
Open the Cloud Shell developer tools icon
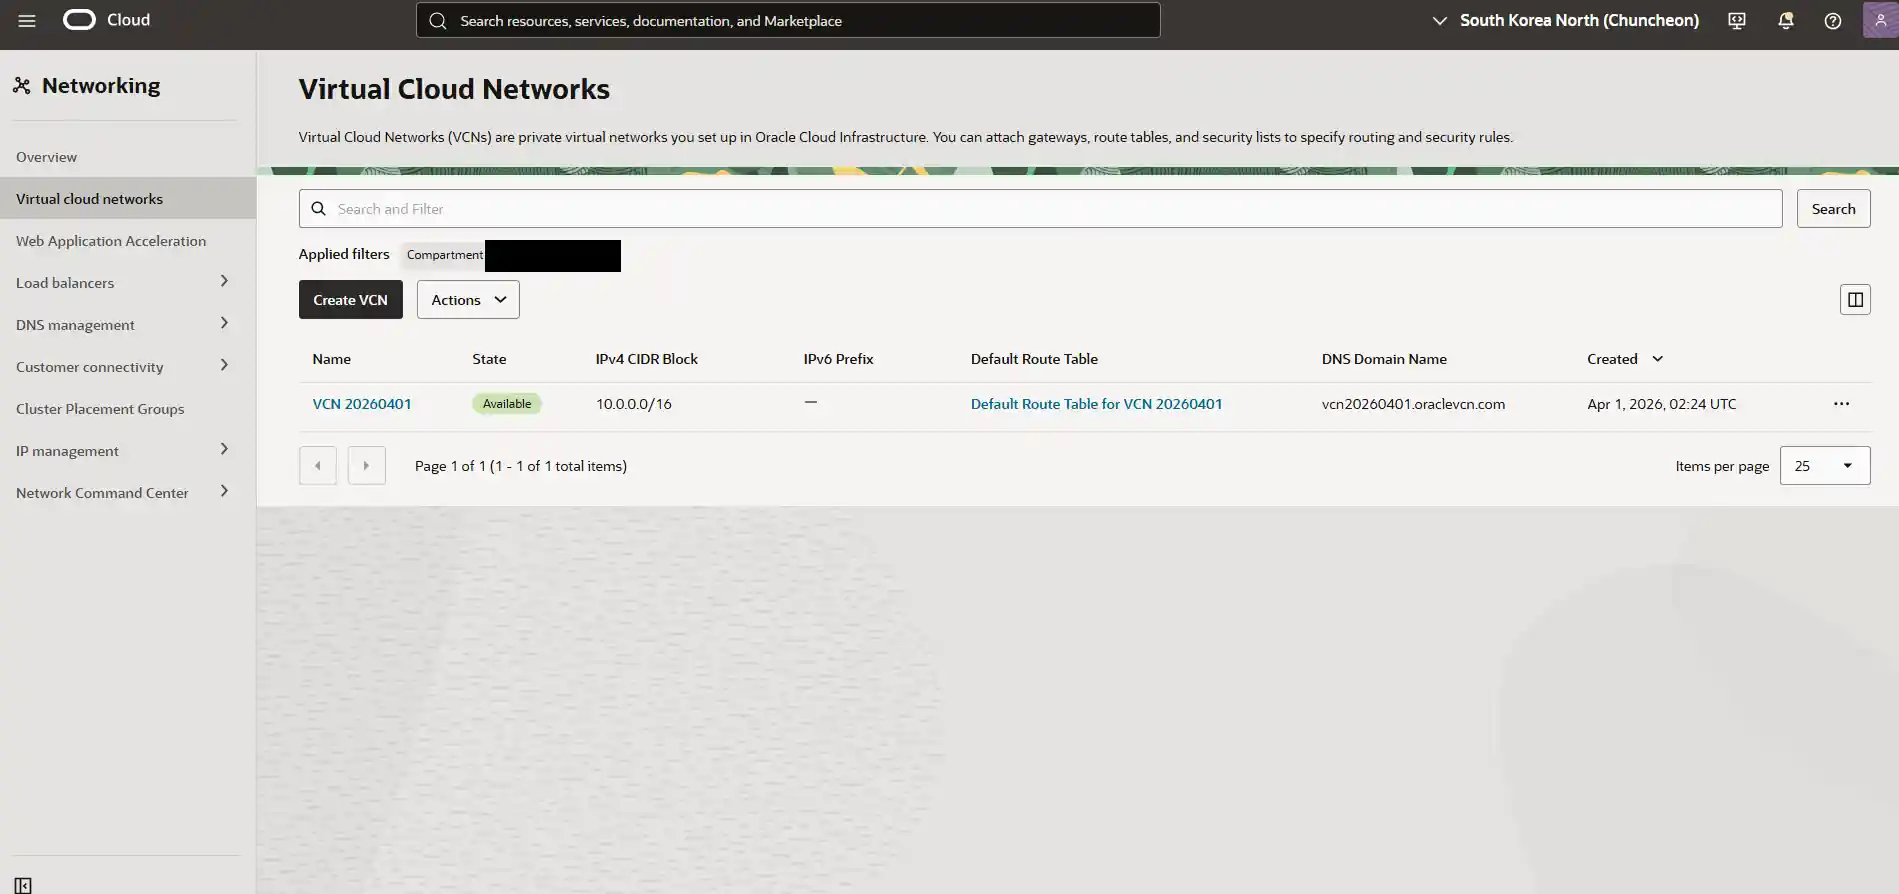1737,21
